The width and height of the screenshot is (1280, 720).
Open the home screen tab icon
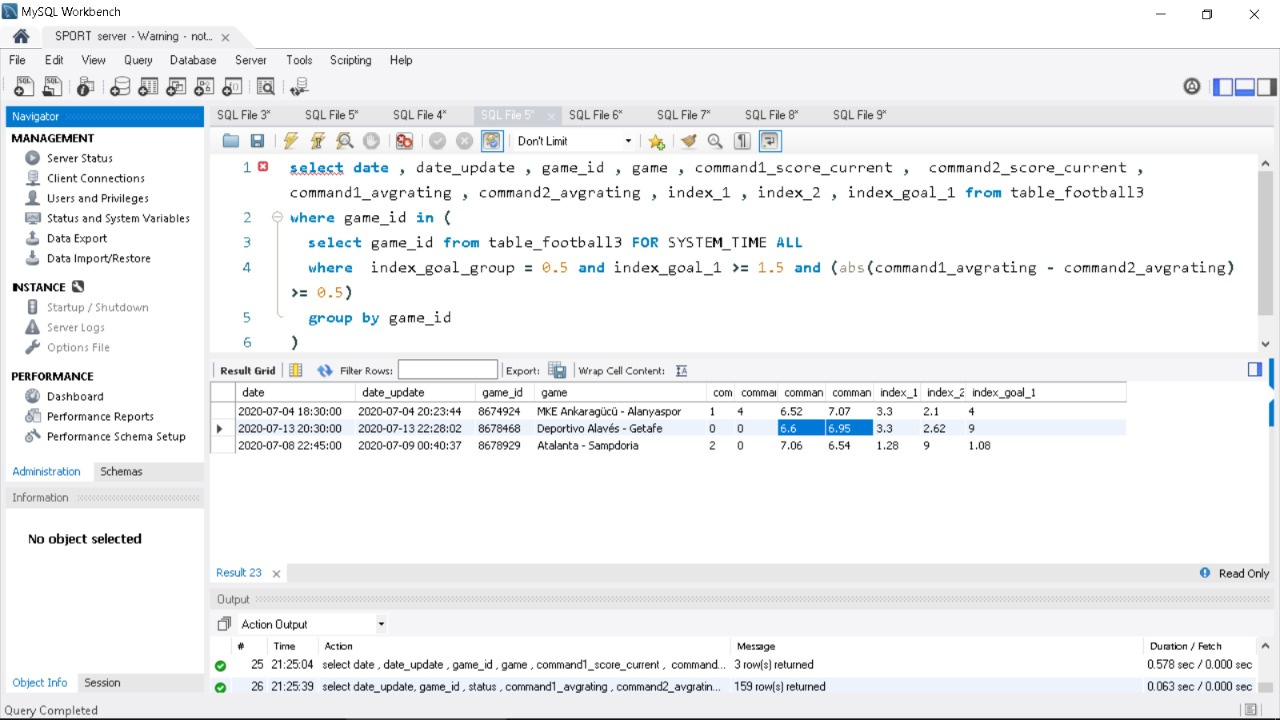point(20,36)
